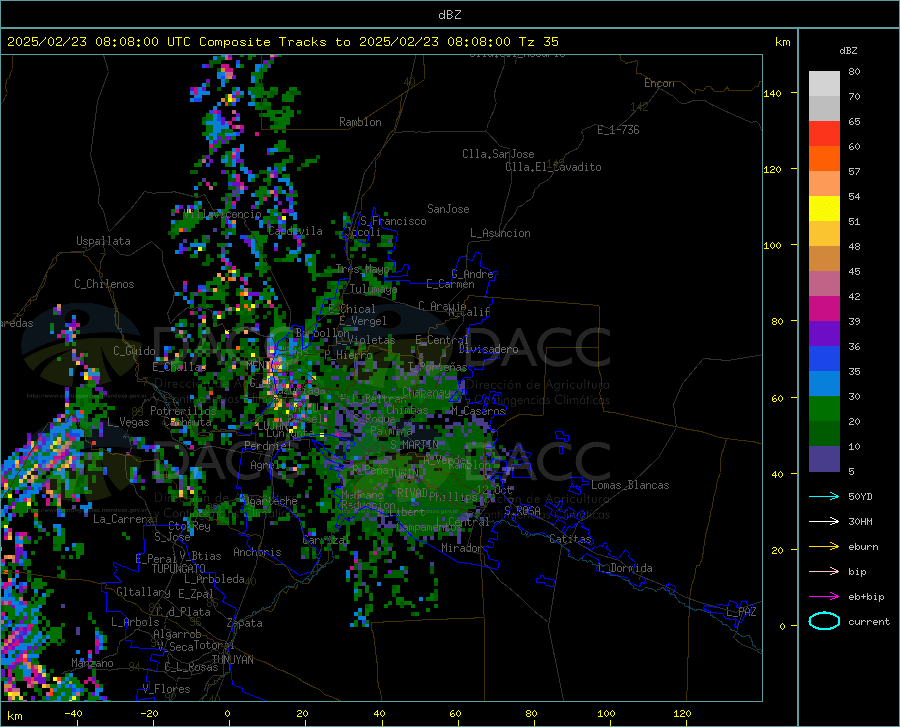Viewport: 900px width, 727px height.
Task: Click the Catitas map label
Action: 571,539
